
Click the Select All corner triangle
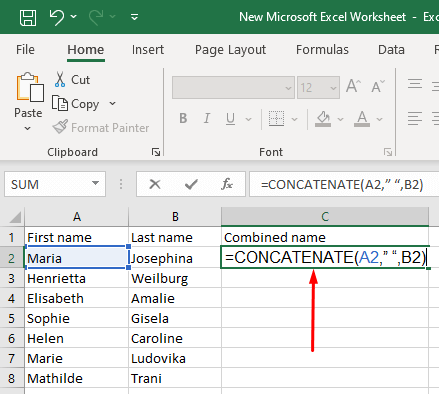click(15, 217)
